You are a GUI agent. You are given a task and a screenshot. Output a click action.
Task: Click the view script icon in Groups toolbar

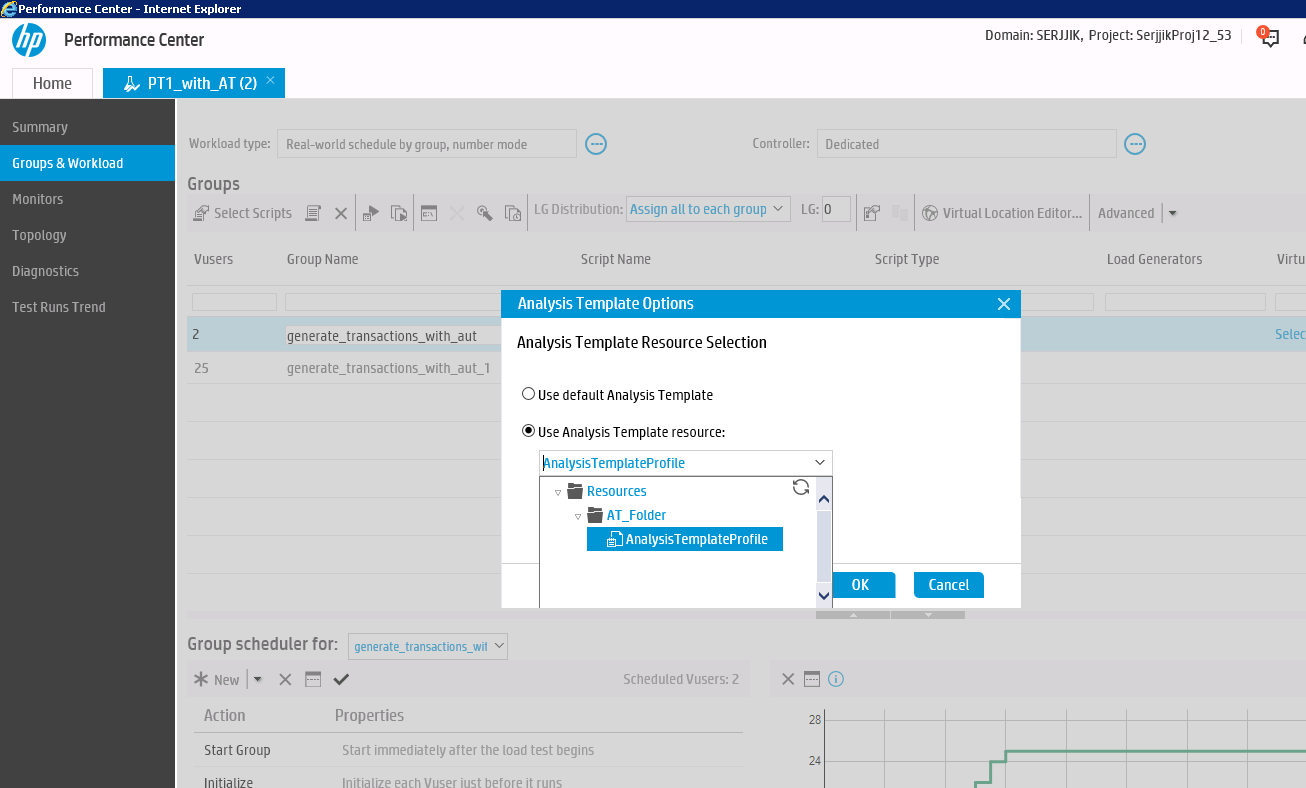coord(313,213)
